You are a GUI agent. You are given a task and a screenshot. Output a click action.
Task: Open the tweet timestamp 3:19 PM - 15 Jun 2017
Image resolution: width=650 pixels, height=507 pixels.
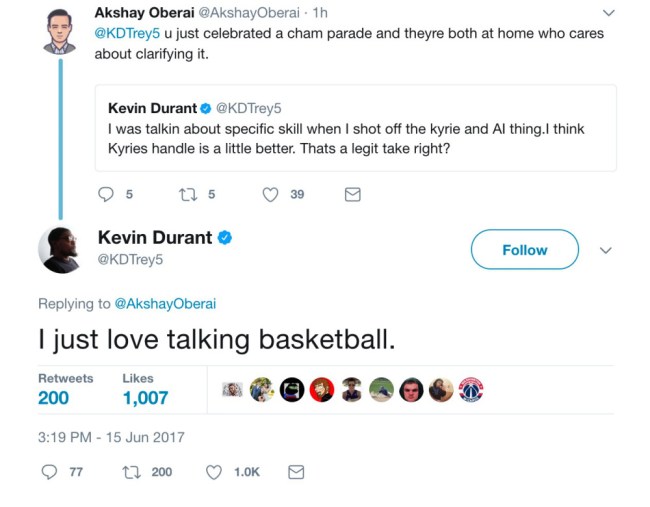coord(111,437)
